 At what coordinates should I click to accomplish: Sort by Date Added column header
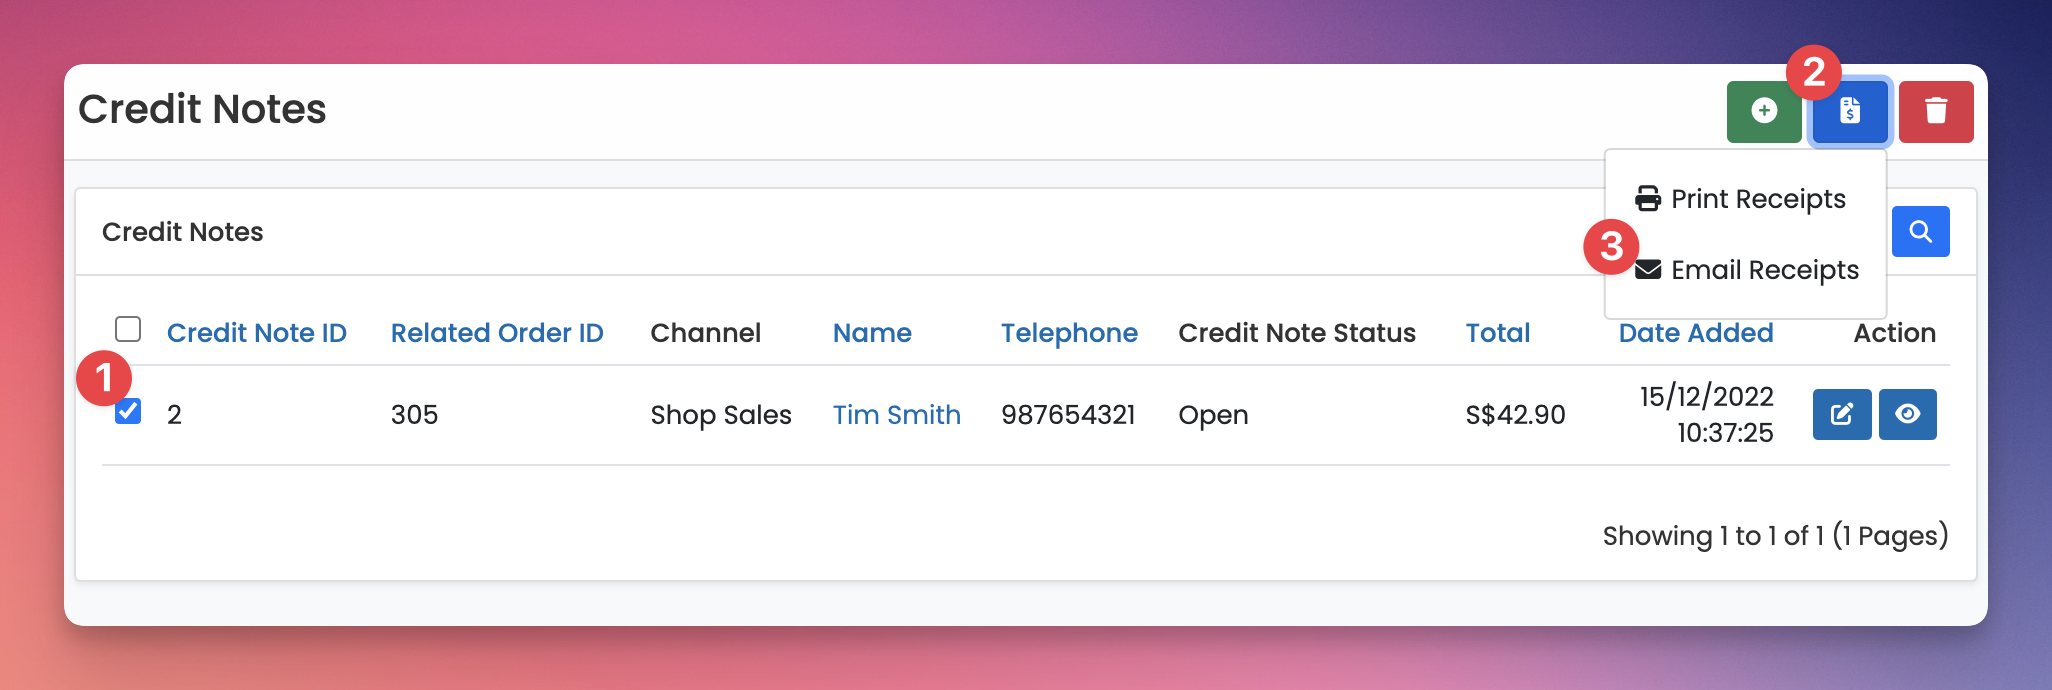[x=1695, y=333]
